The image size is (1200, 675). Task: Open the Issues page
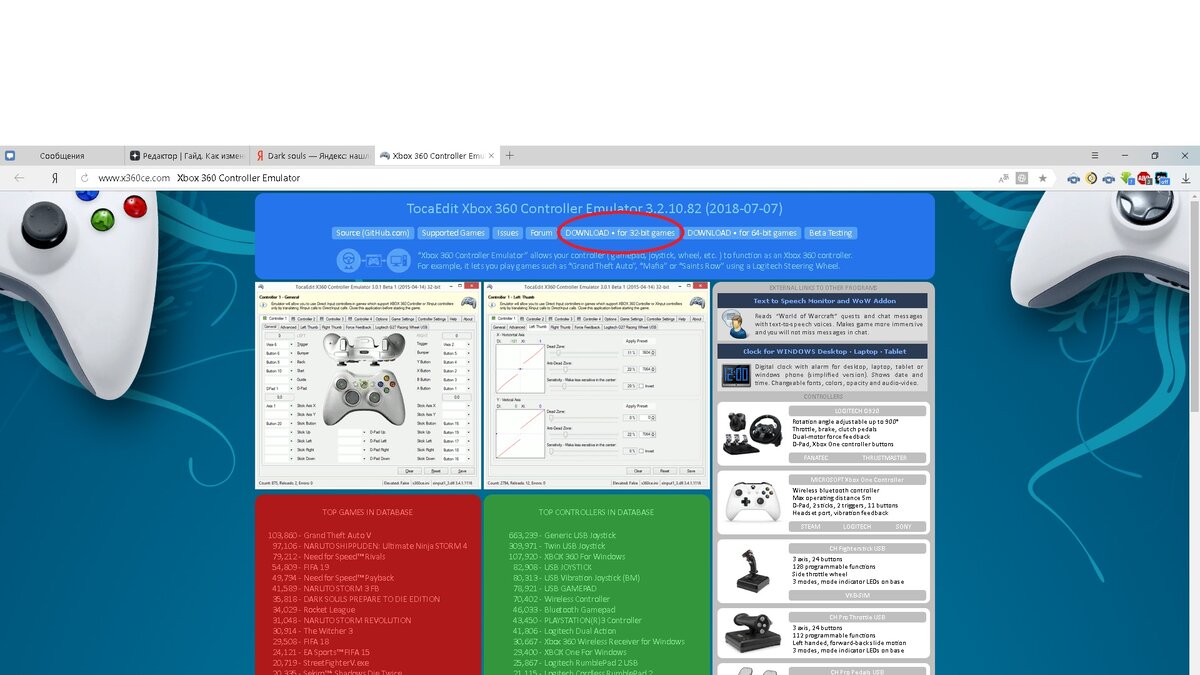point(507,233)
